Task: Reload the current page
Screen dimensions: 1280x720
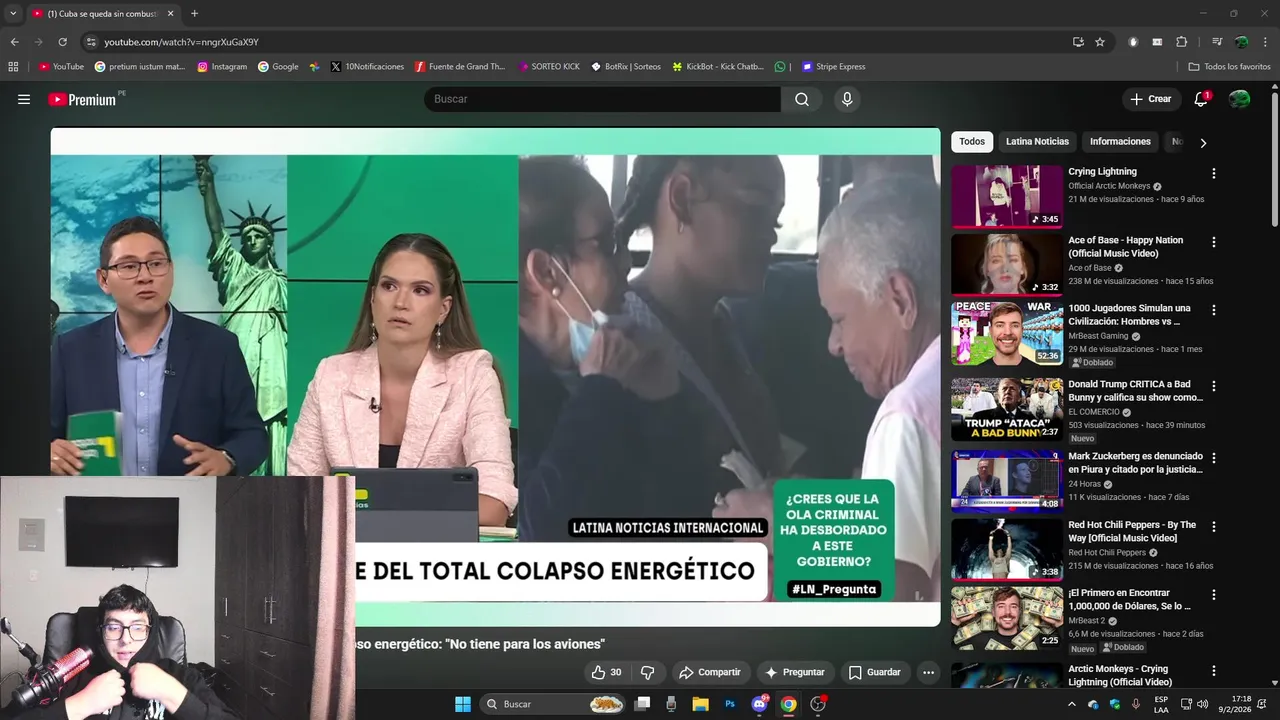Action: [62, 42]
